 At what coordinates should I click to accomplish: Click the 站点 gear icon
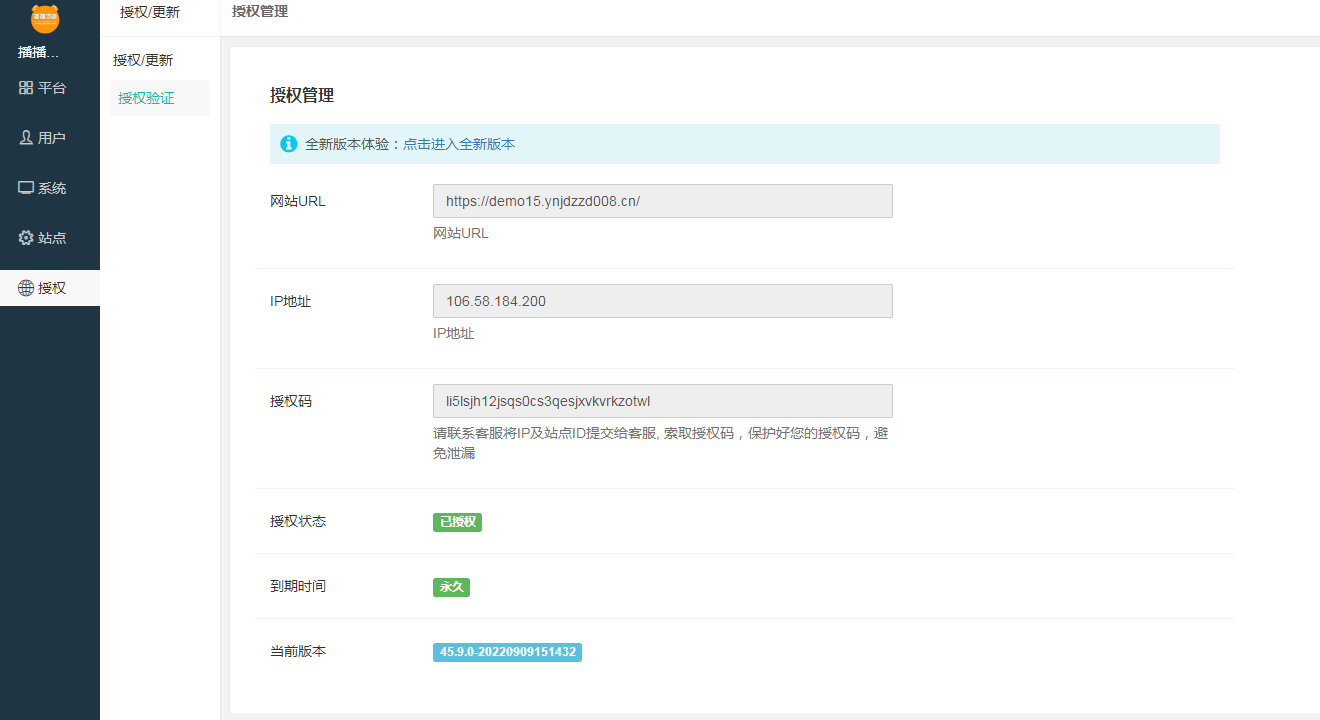click(26, 238)
